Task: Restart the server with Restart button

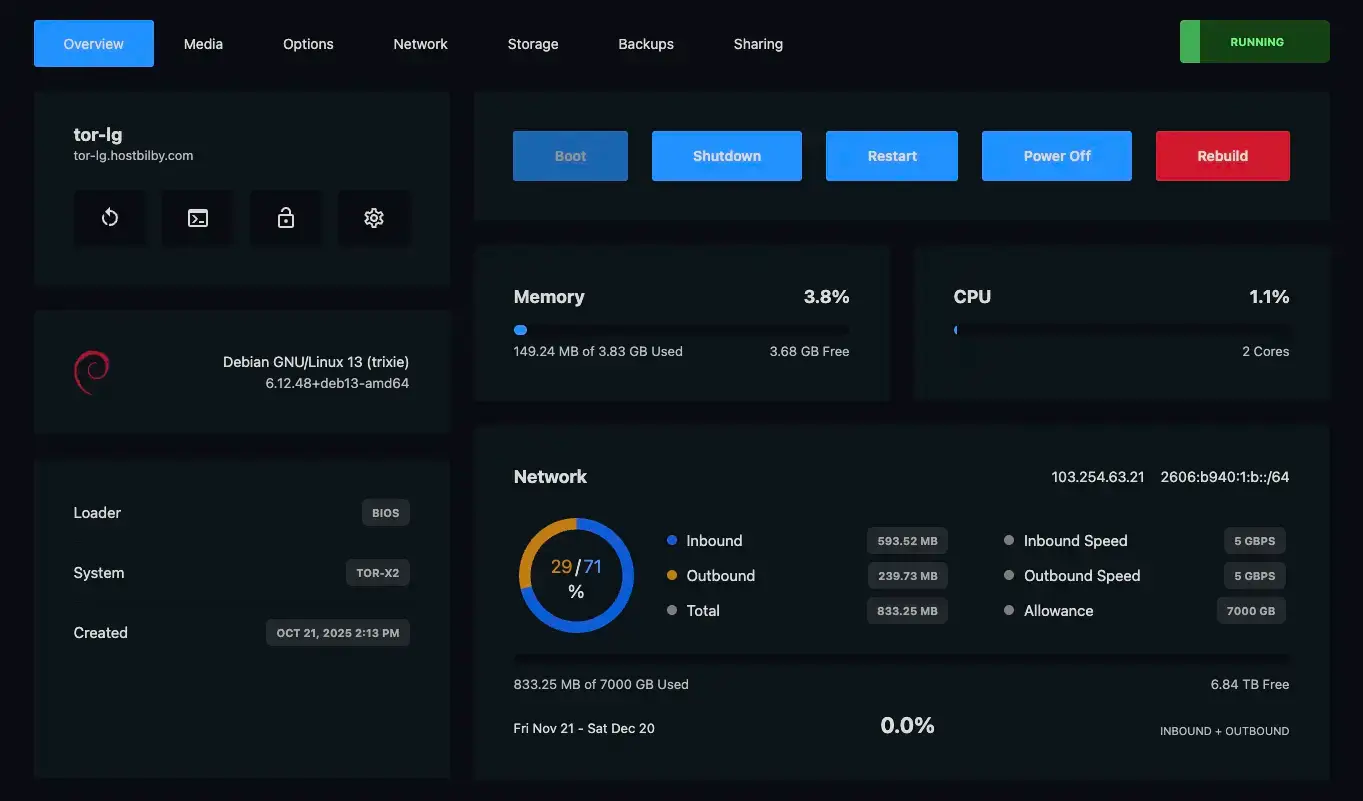Action: [892, 156]
